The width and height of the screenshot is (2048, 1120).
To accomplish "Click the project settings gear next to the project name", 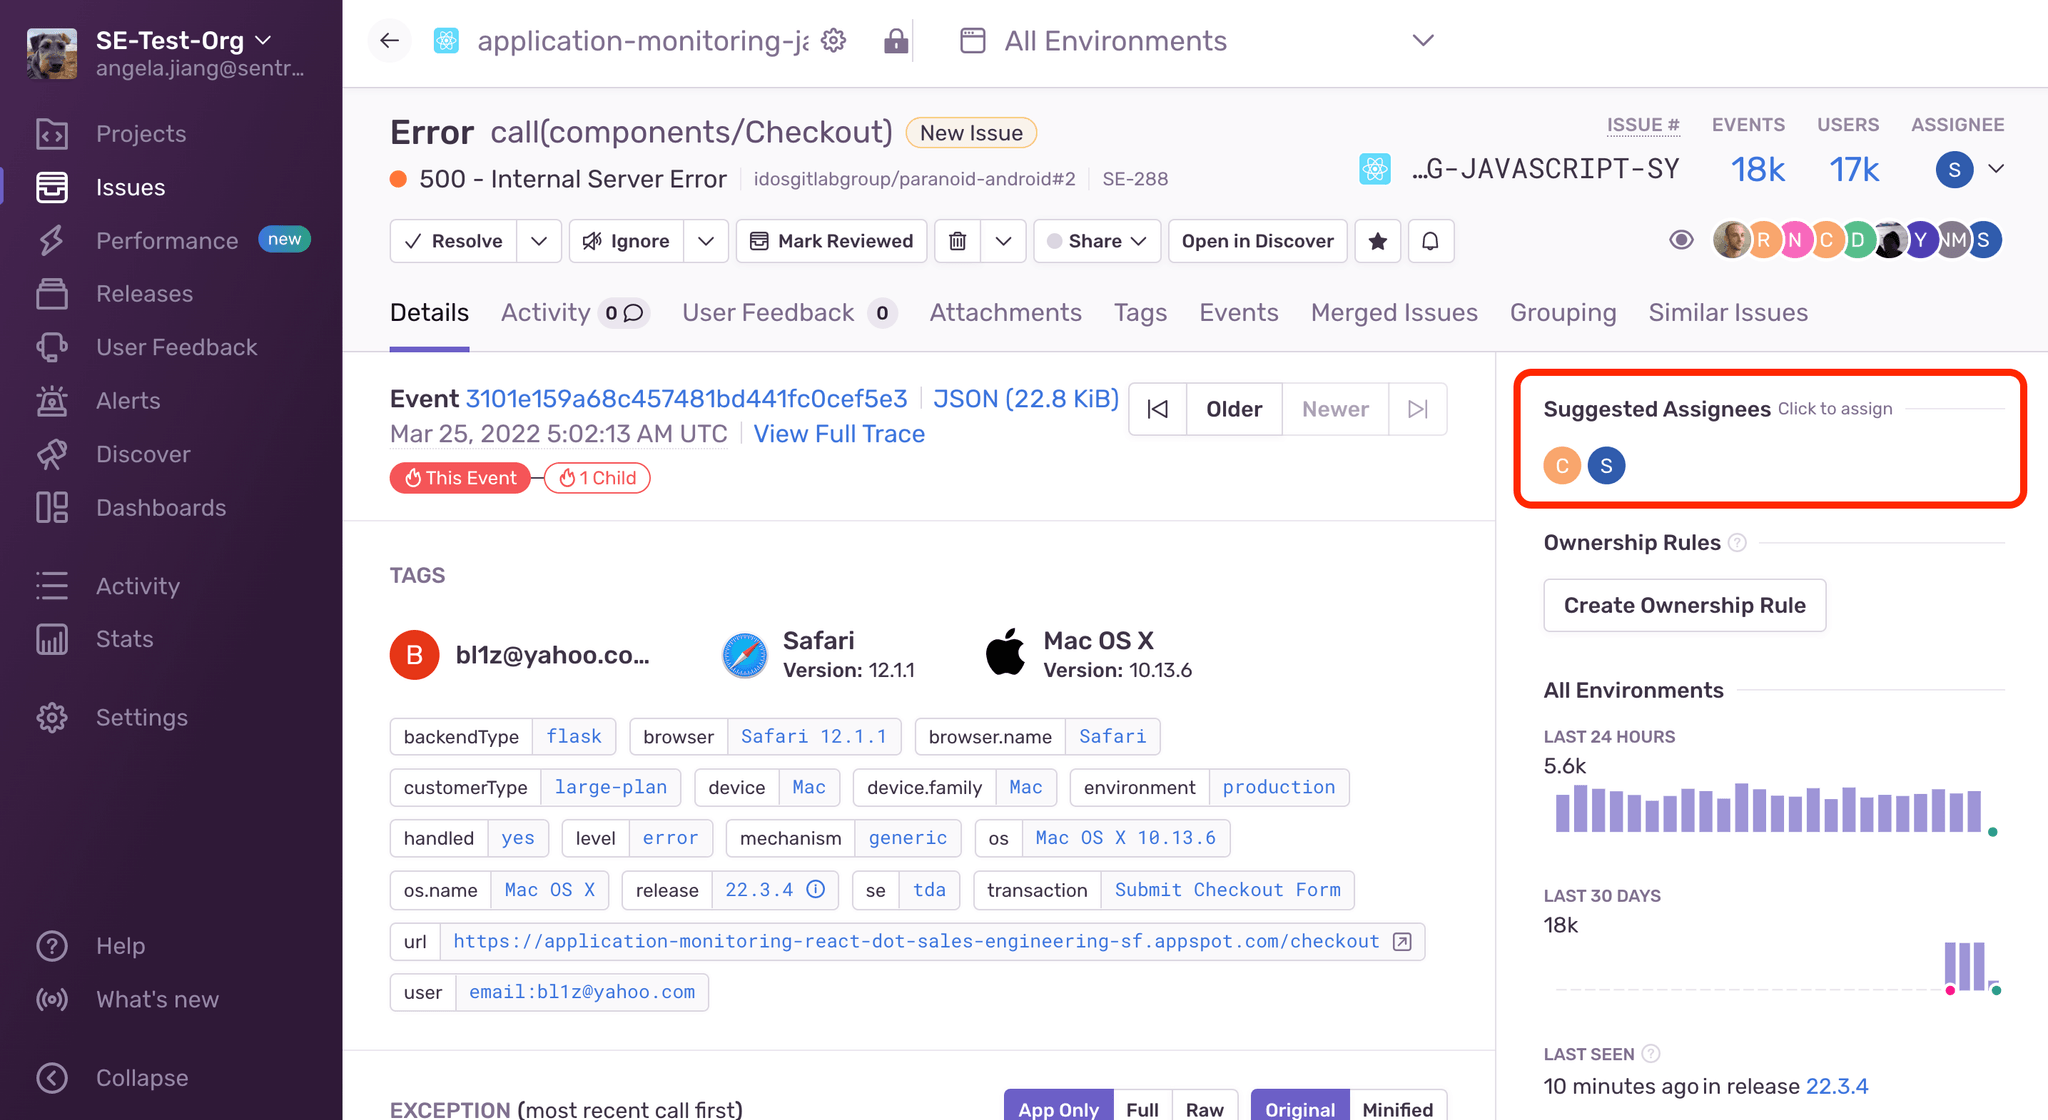I will pyautogui.click(x=833, y=40).
